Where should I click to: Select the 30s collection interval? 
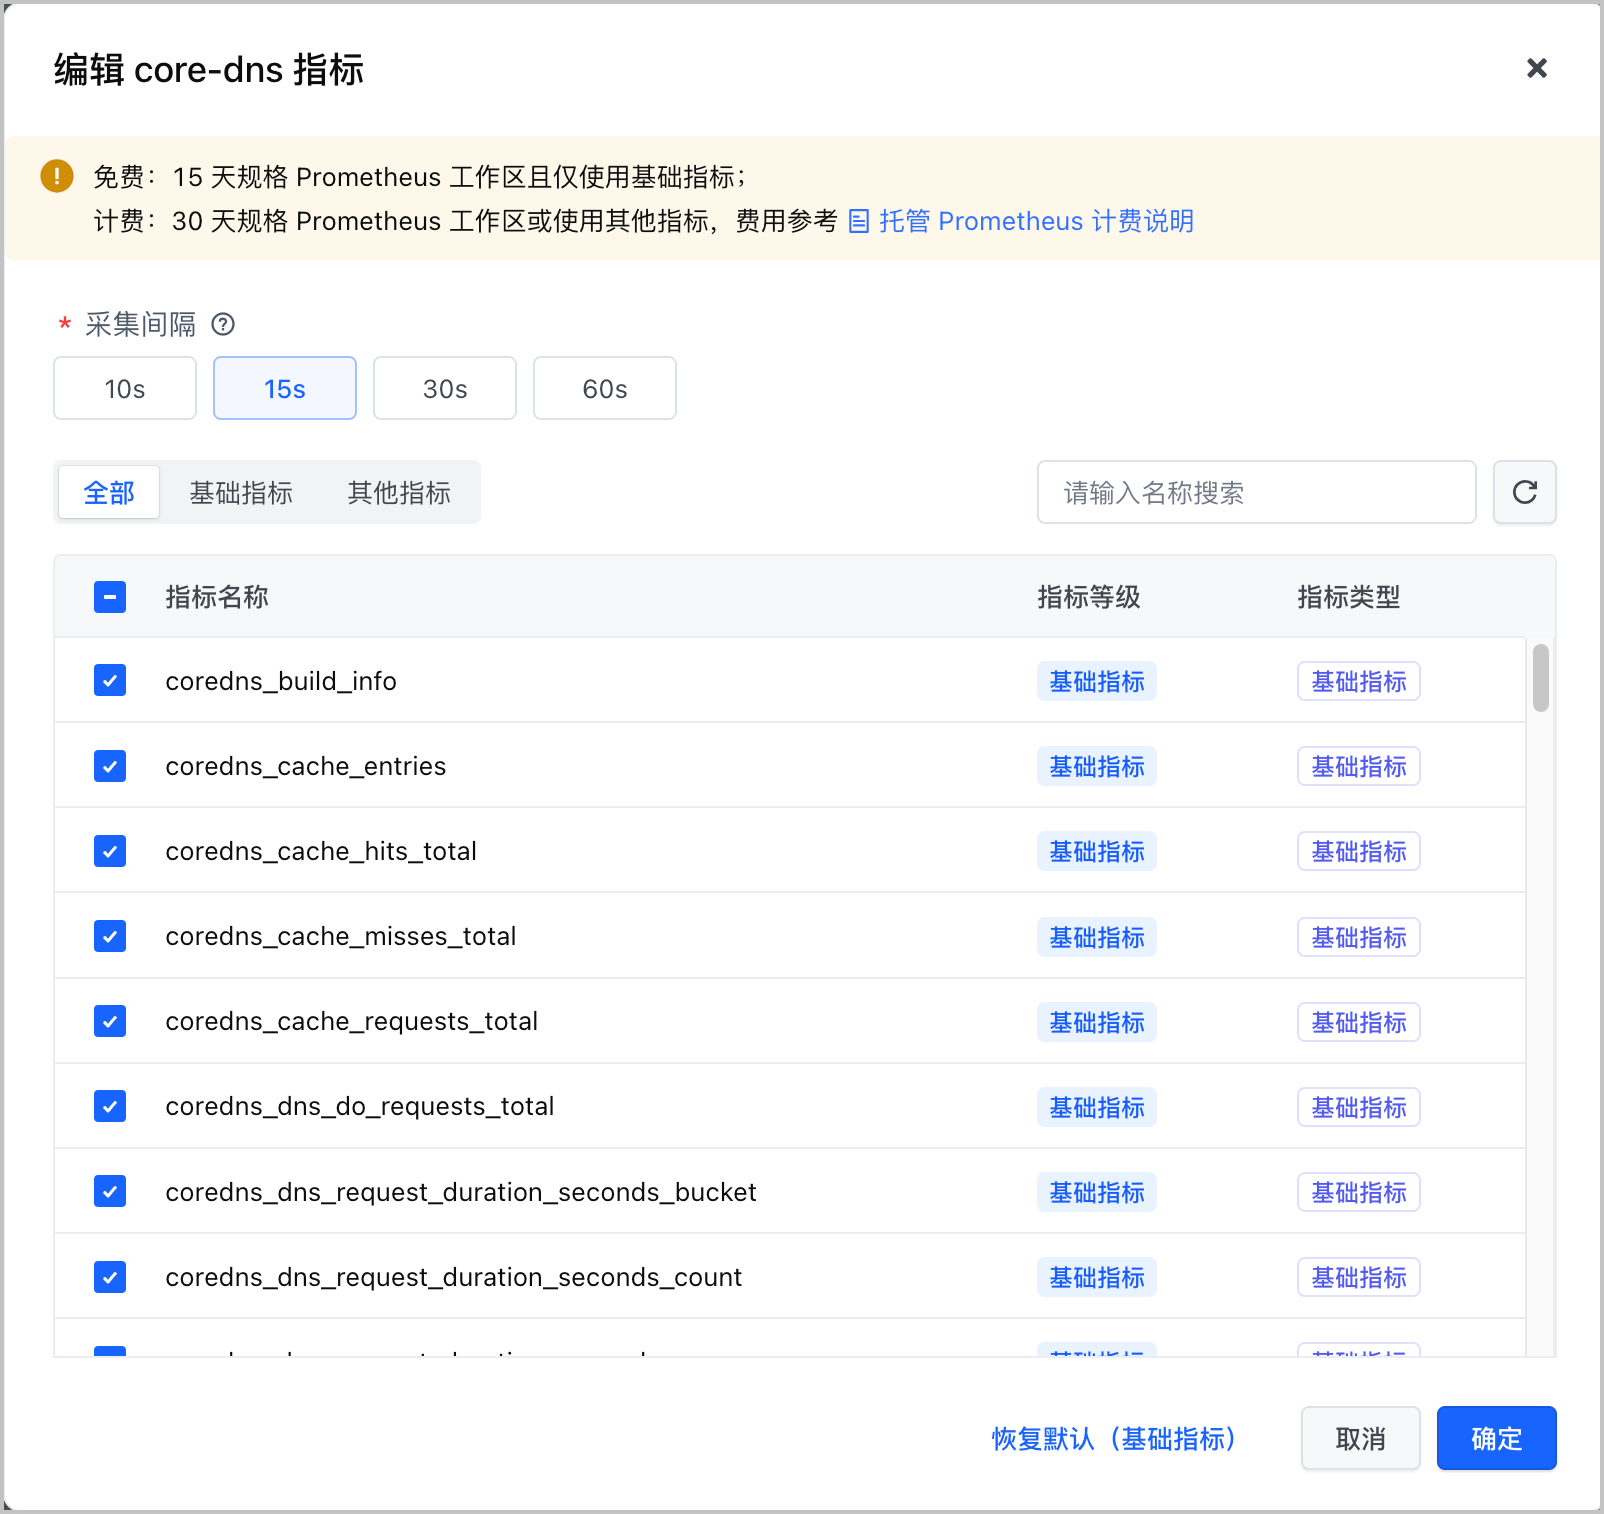(445, 388)
